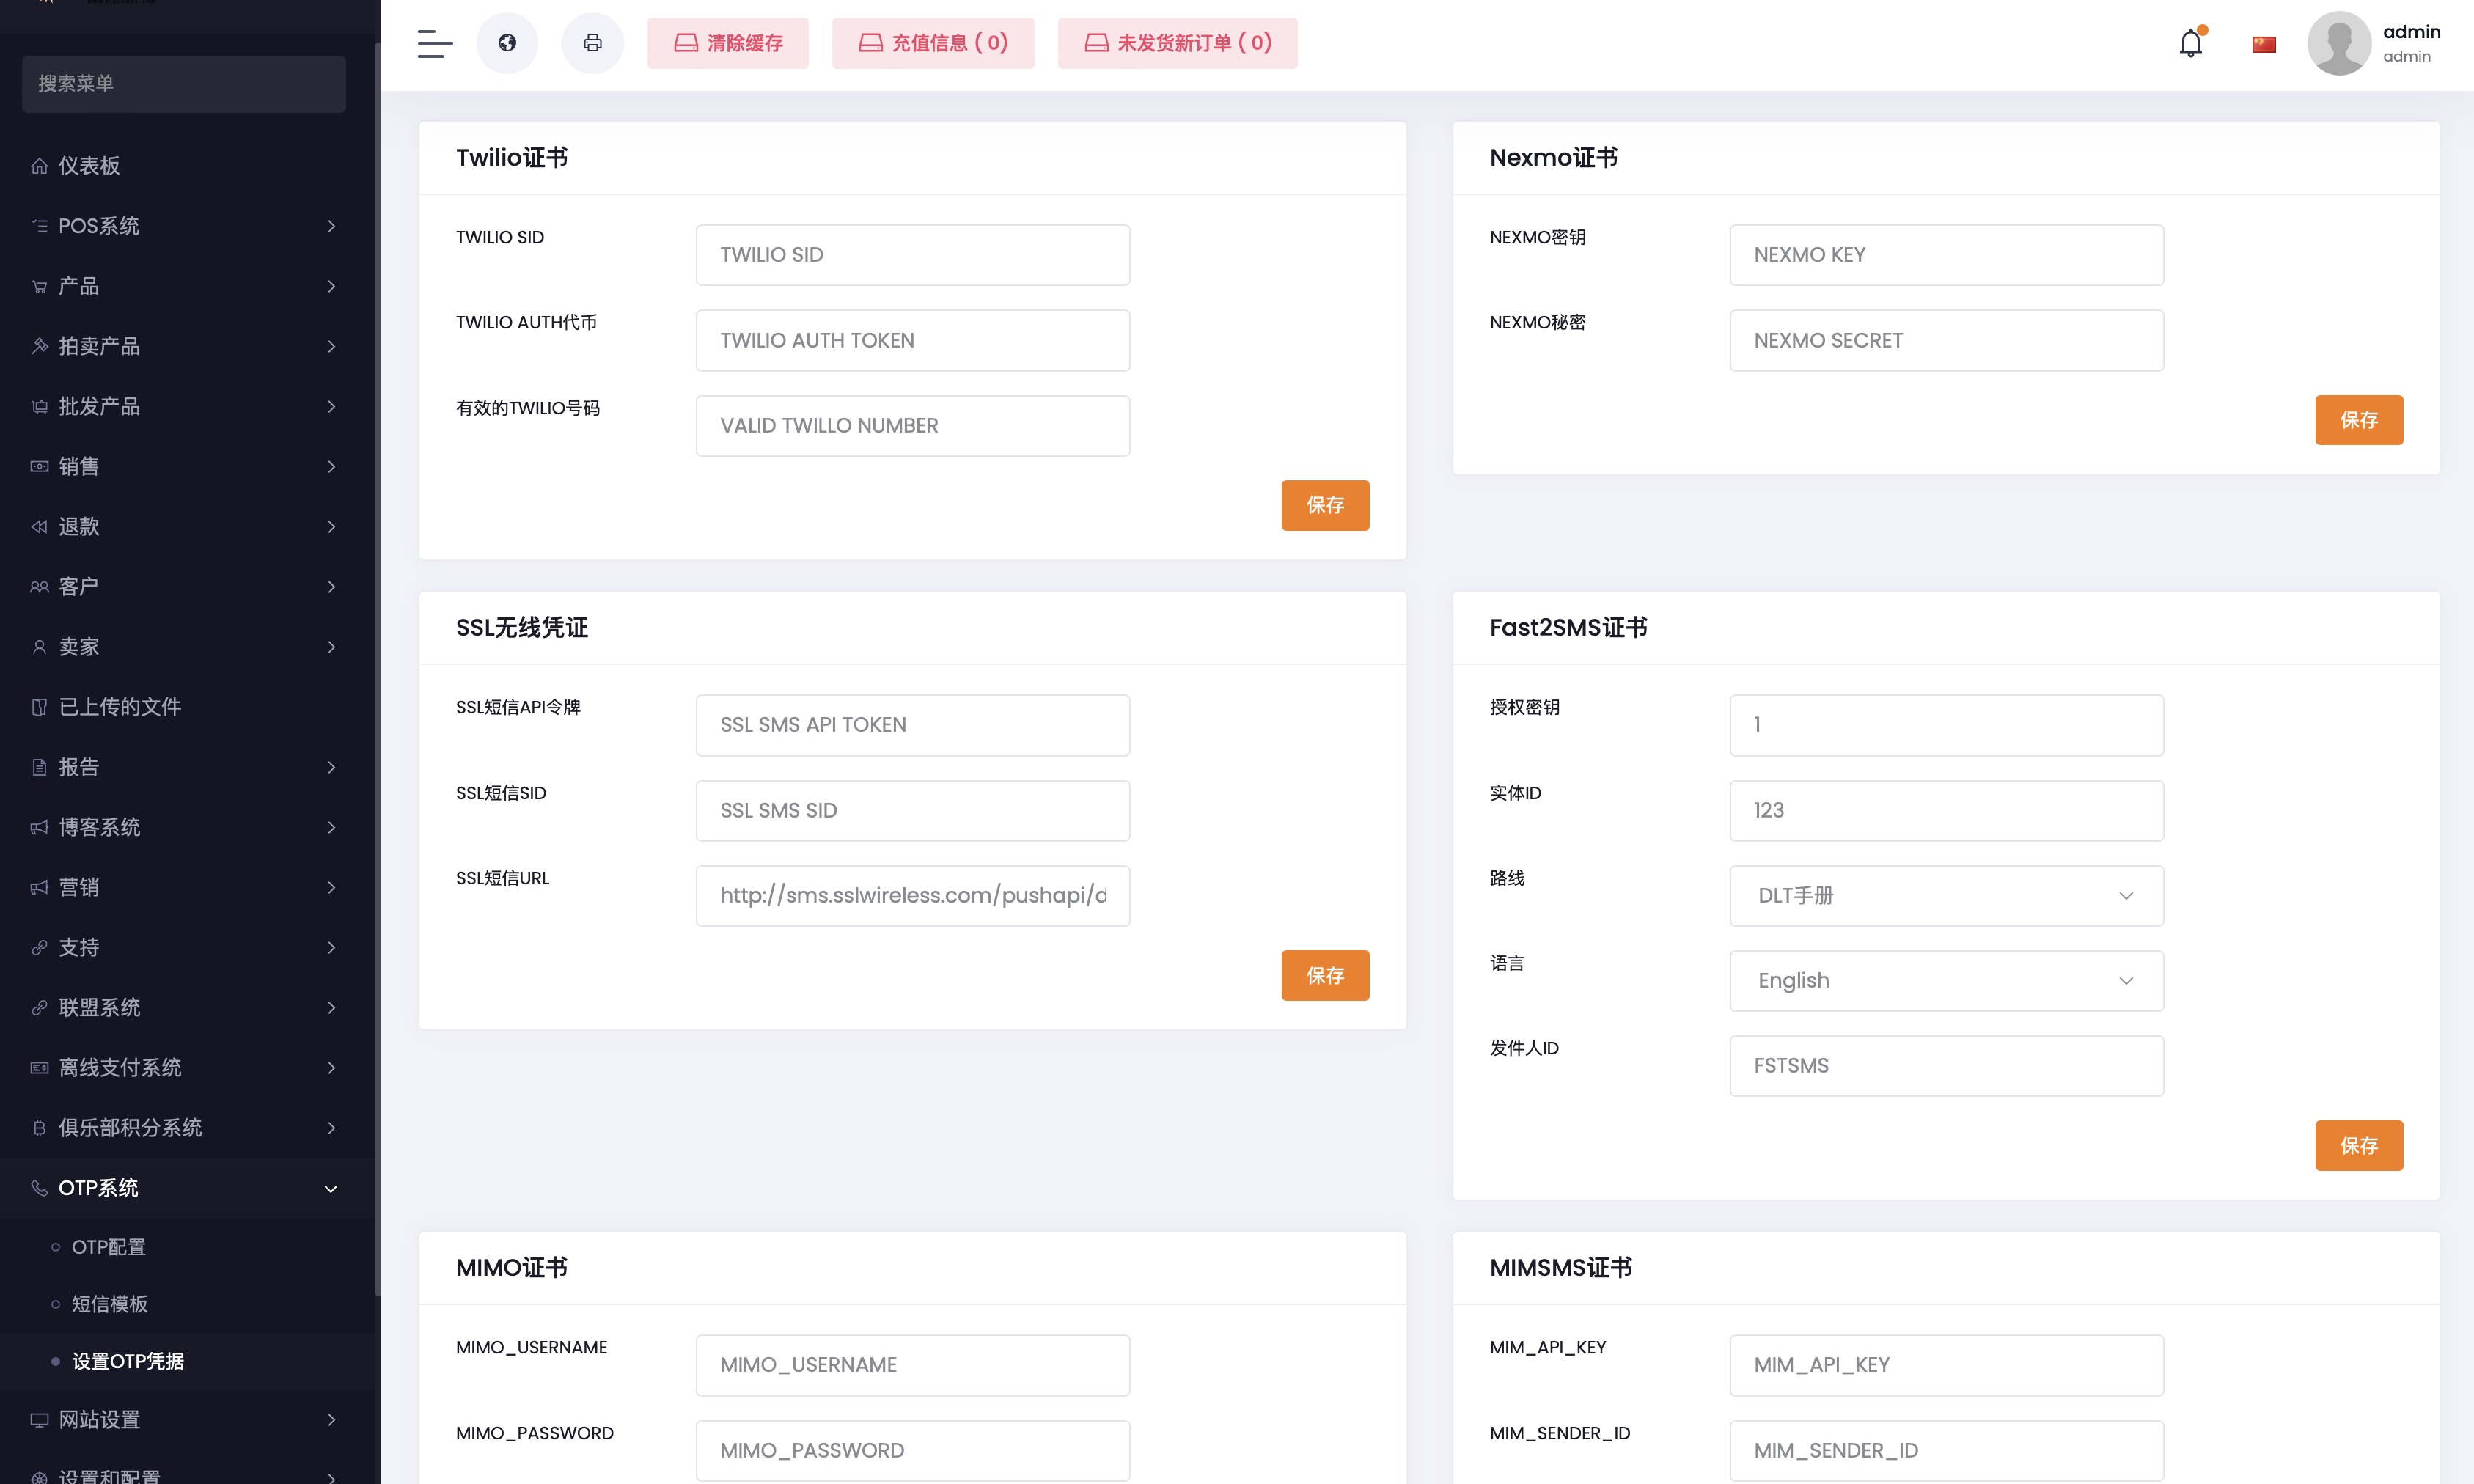Image resolution: width=2474 pixels, height=1484 pixels.
Task: Focus the 搜索菜单 search box
Action: [184, 84]
